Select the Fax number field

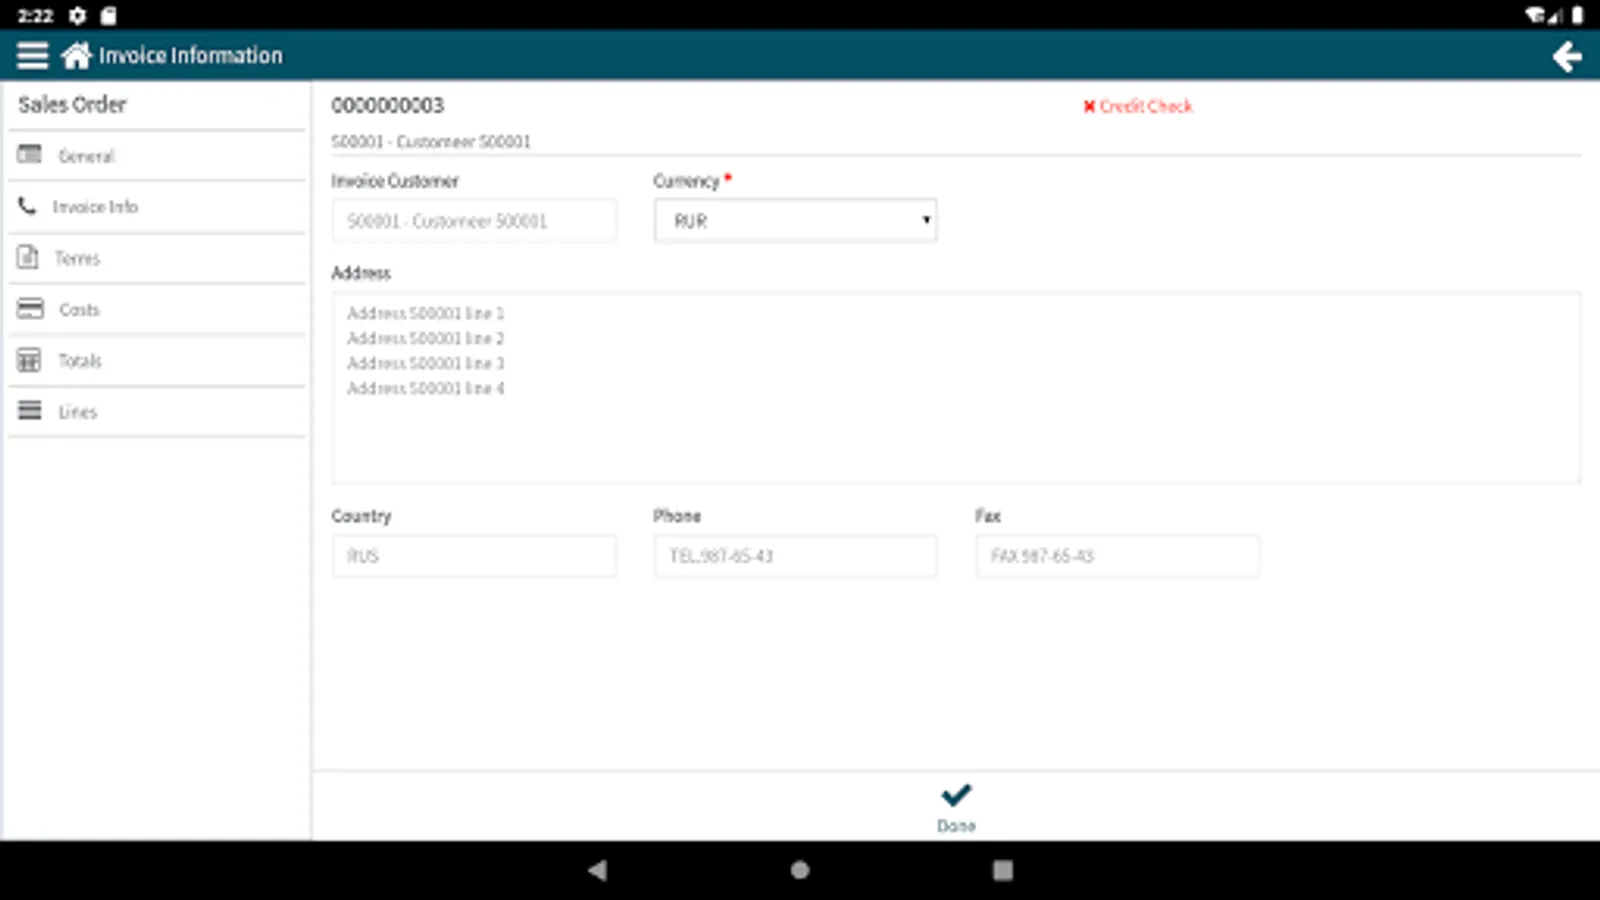(1117, 556)
